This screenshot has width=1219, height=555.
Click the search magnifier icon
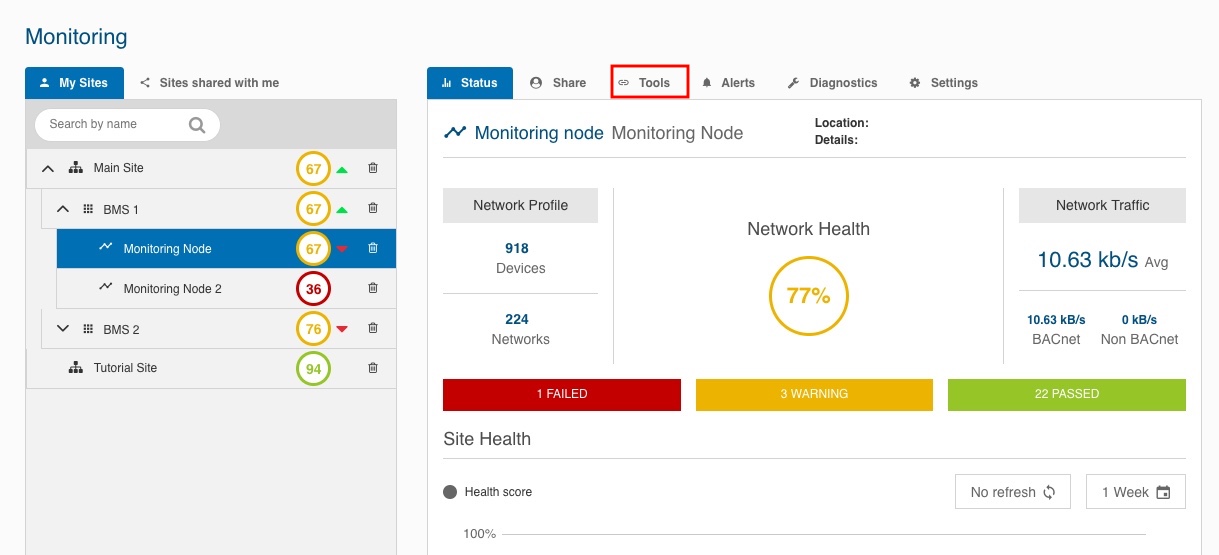tap(197, 125)
